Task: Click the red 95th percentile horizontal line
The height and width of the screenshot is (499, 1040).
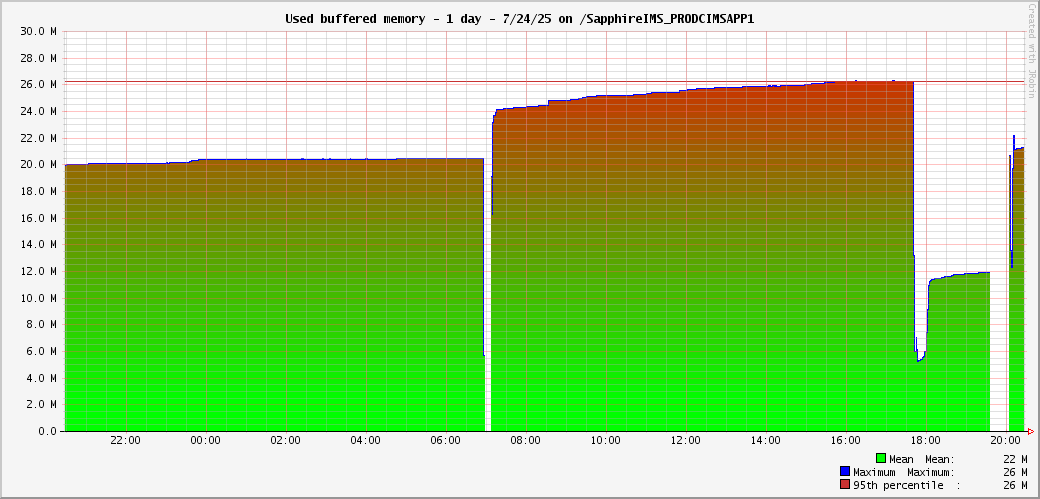Action: coord(544,82)
